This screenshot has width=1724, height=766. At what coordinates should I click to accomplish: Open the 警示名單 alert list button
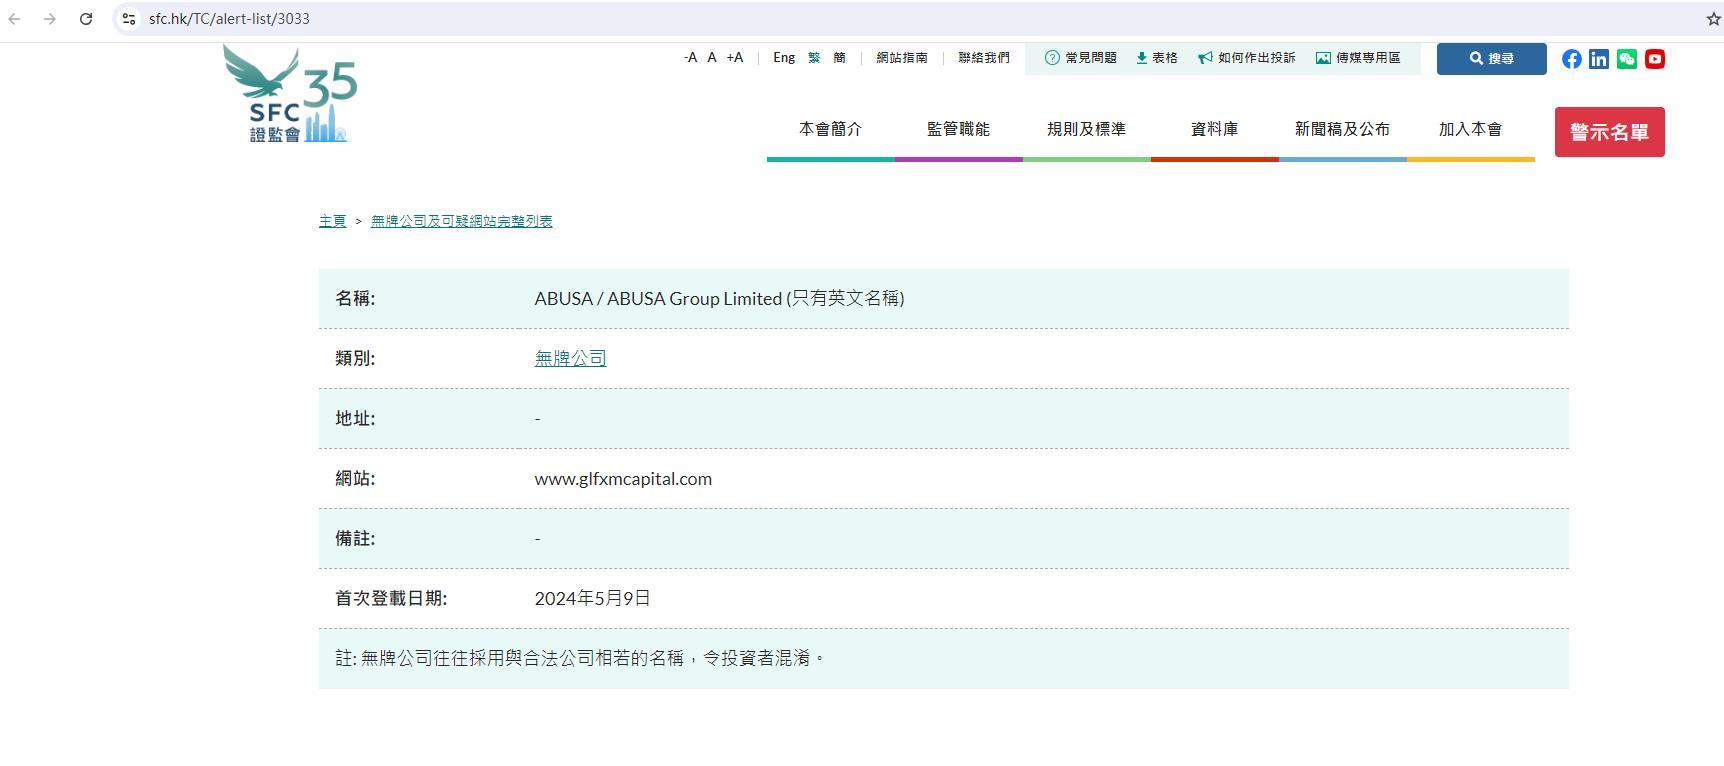(x=1609, y=132)
